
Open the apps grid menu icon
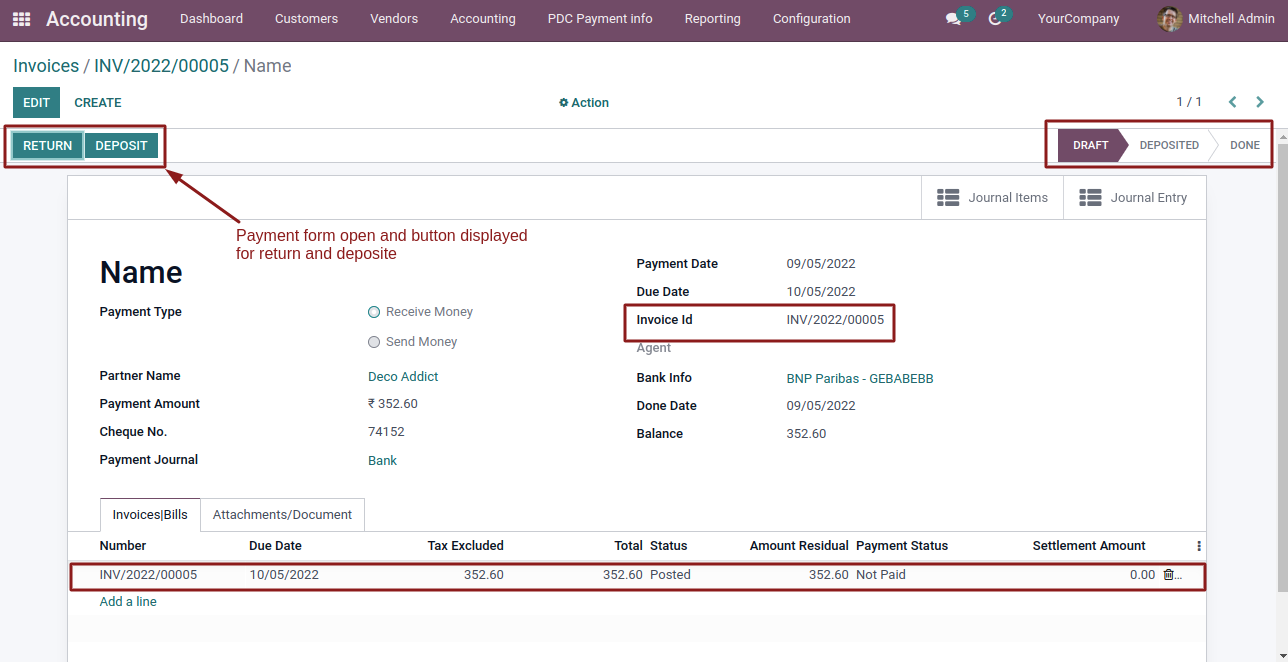click(x=21, y=19)
